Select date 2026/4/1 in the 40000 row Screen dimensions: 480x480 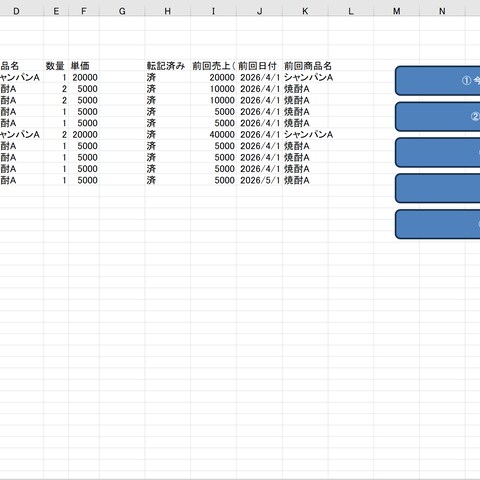tap(259, 134)
